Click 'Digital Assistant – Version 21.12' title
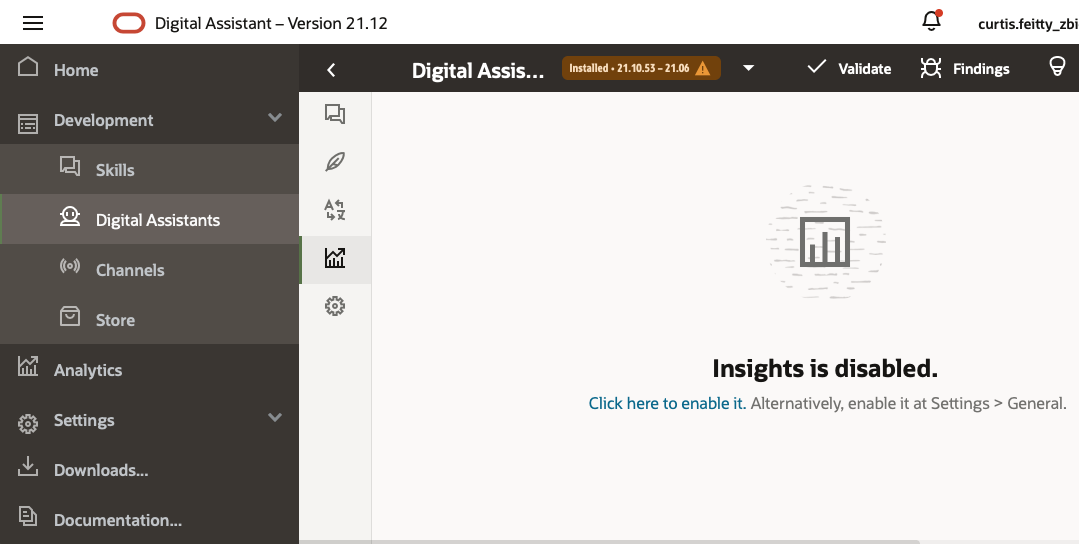This screenshot has height=544, width=1079. coord(271,23)
